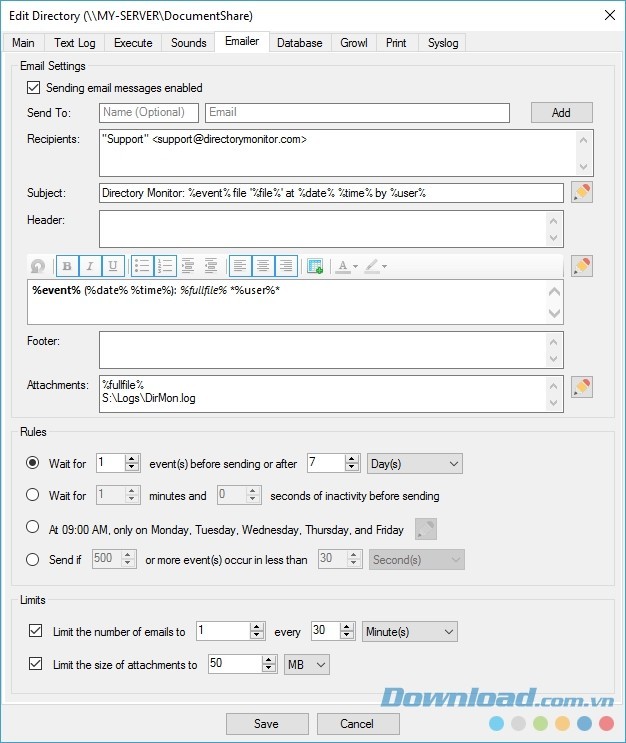Align body text left

pos(240,266)
